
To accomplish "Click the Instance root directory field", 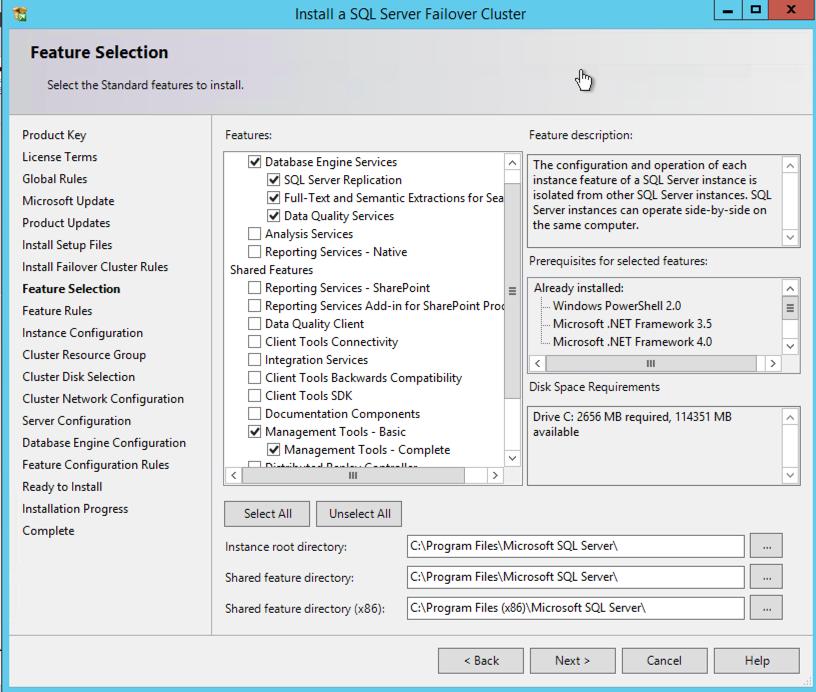I will pos(575,546).
